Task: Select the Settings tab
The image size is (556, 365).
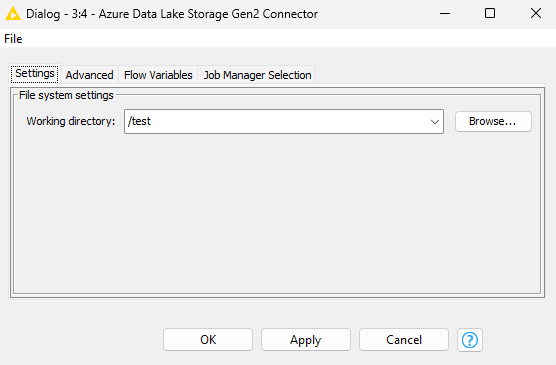Action: [x=35, y=74]
